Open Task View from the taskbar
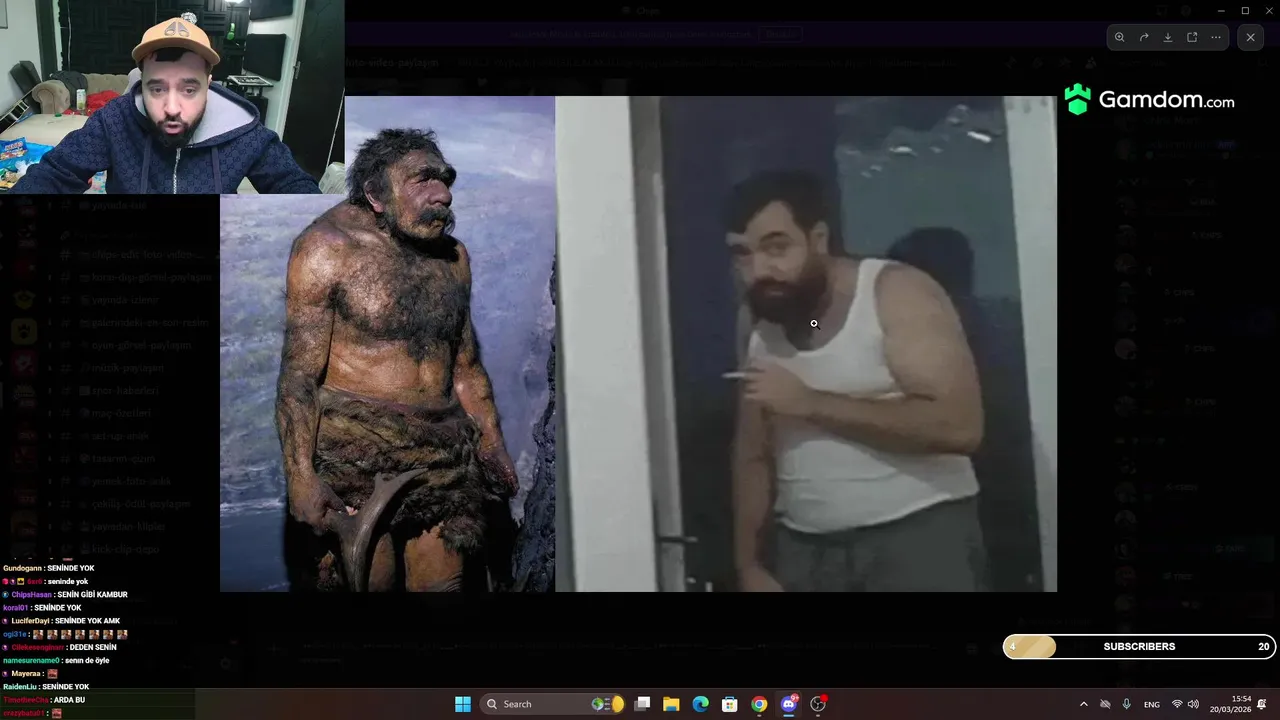This screenshot has height=720, width=1280. (x=643, y=704)
